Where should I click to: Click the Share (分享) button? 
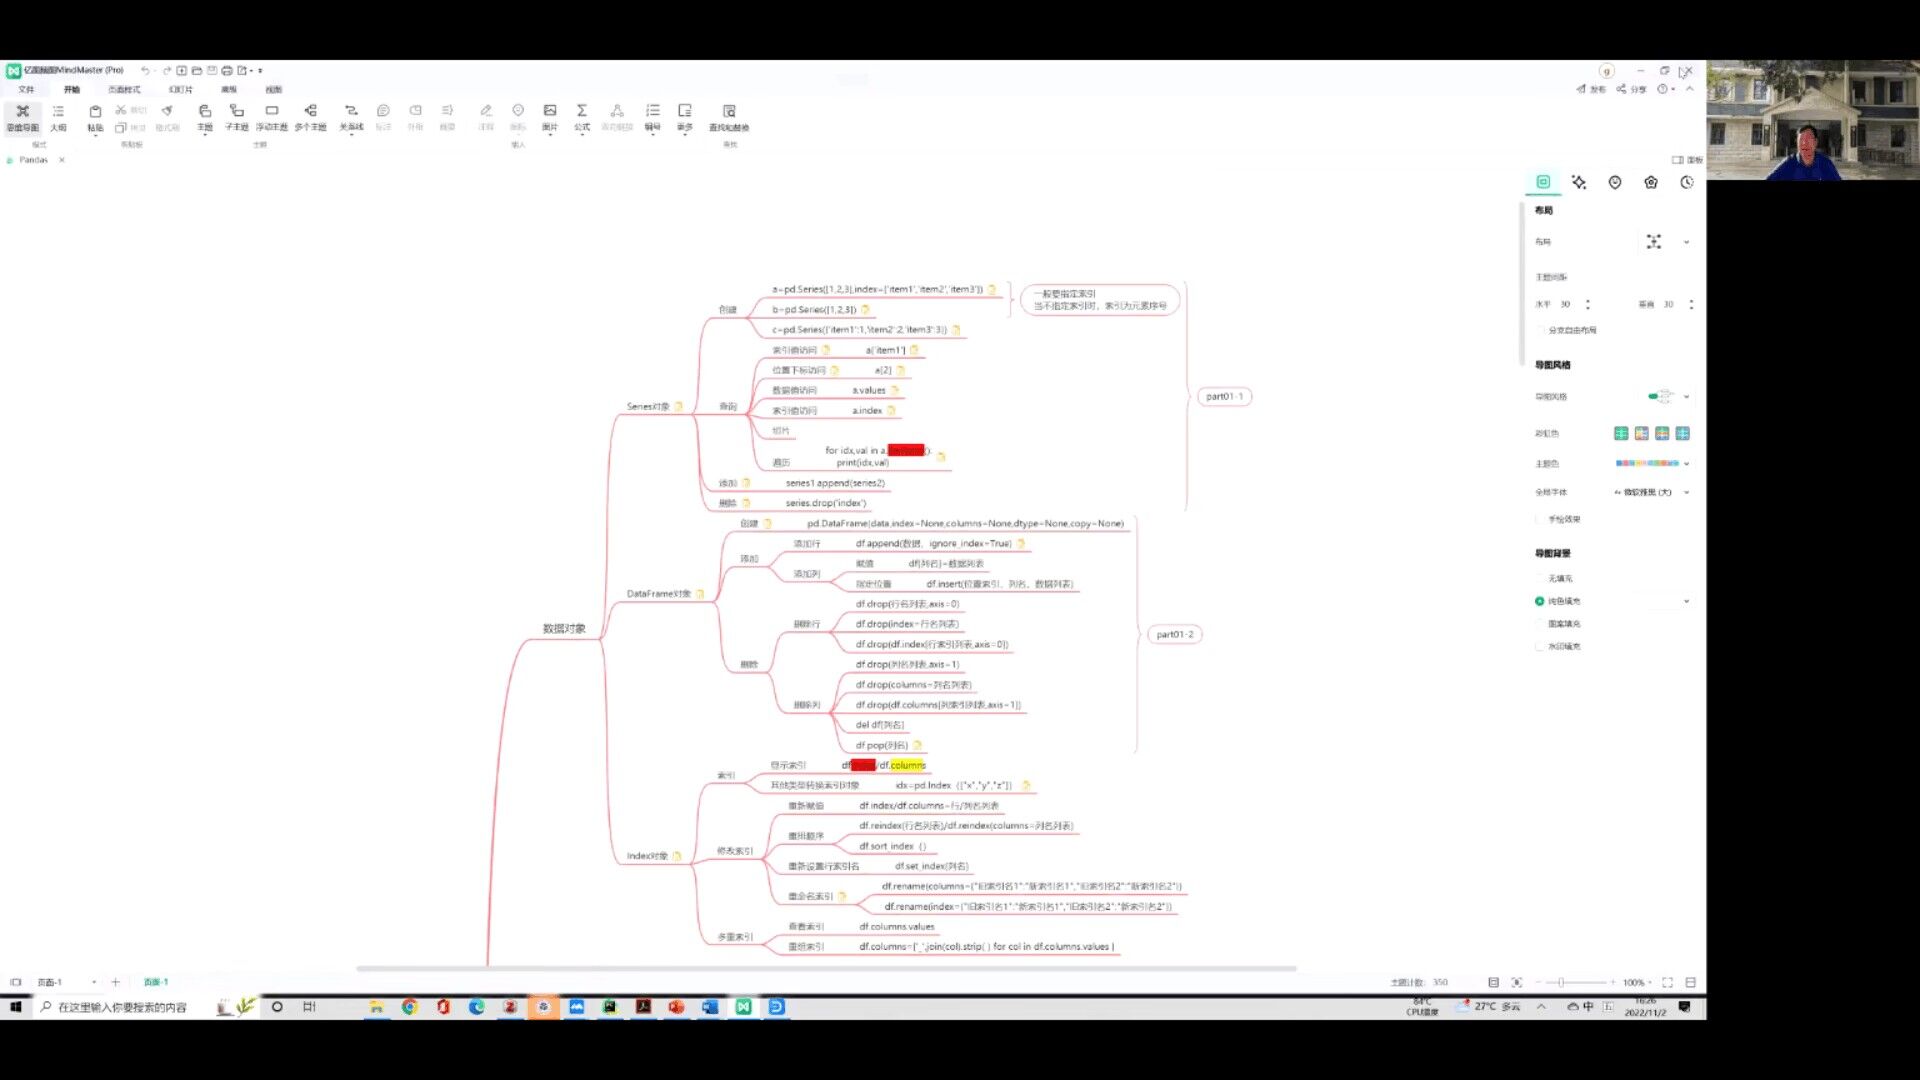[1631, 89]
